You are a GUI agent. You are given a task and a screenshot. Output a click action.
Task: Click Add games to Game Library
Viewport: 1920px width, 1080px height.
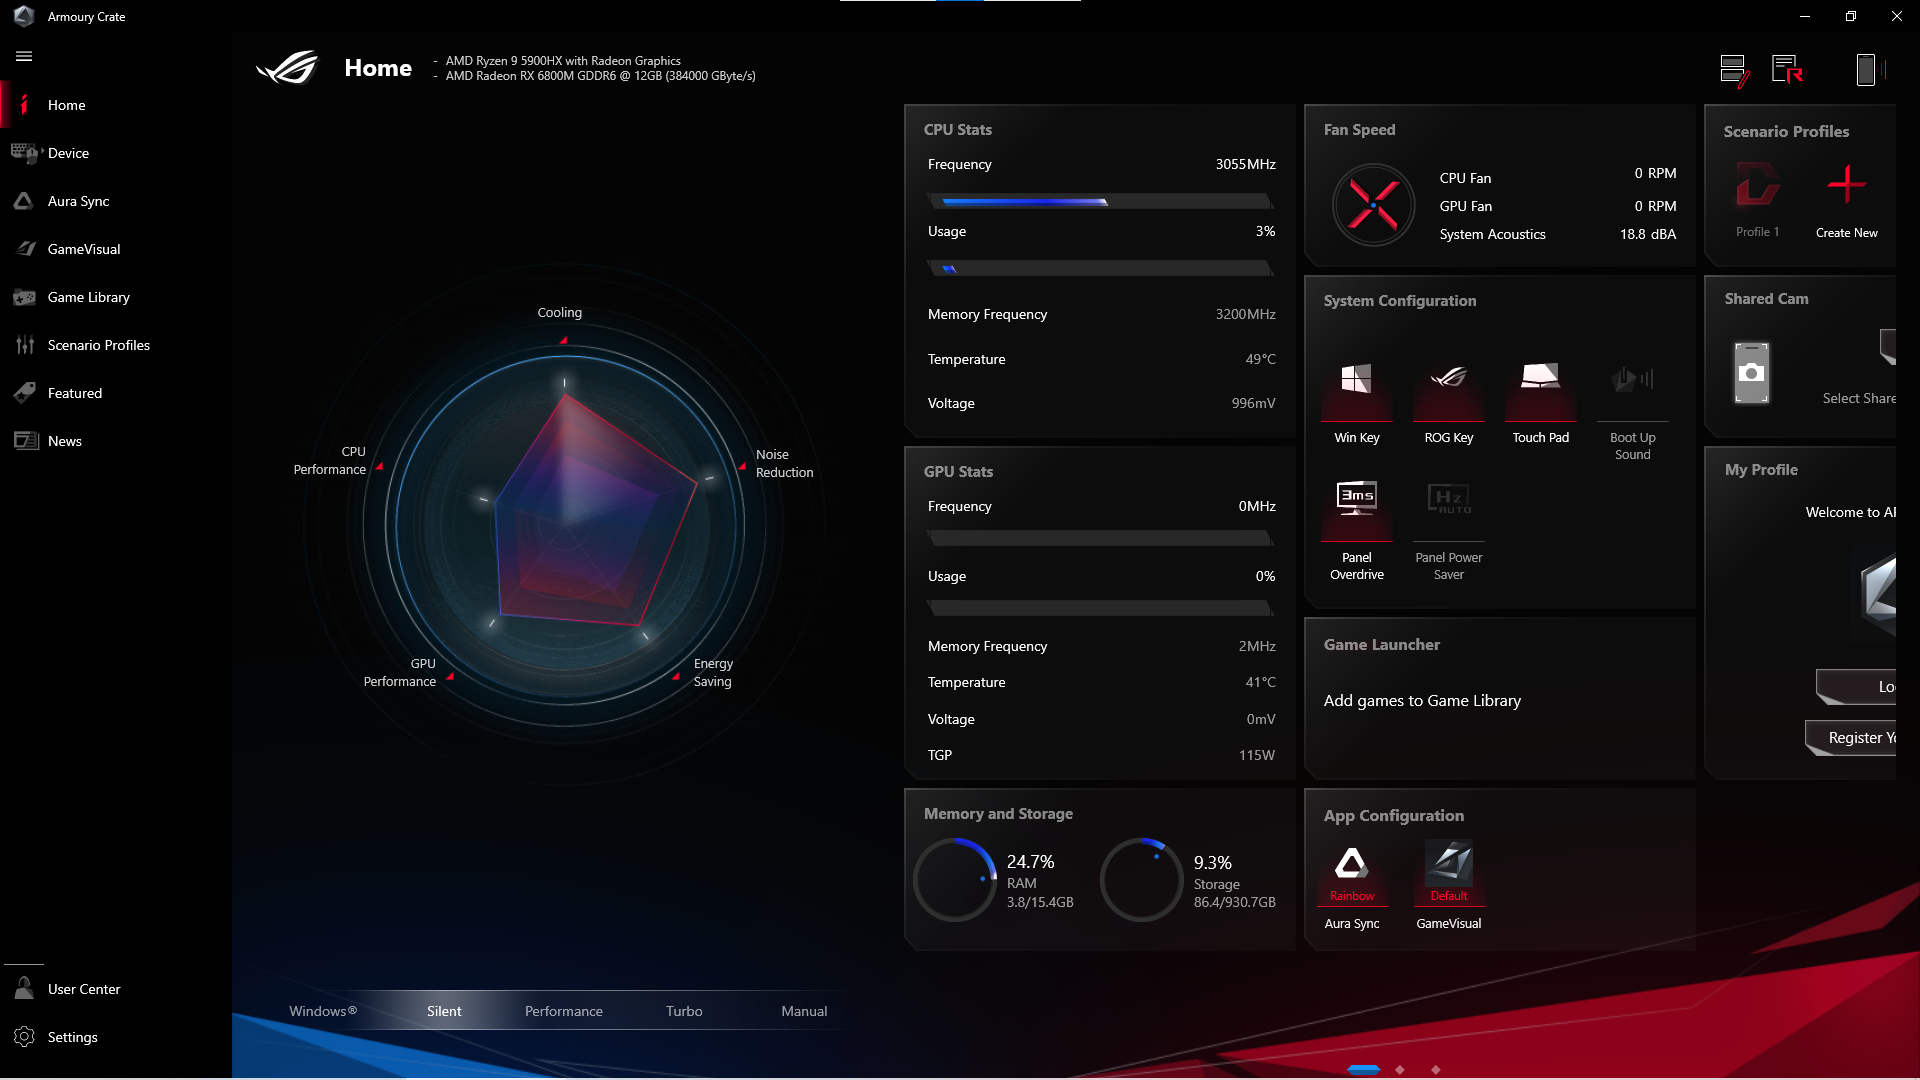[x=1421, y=701]
